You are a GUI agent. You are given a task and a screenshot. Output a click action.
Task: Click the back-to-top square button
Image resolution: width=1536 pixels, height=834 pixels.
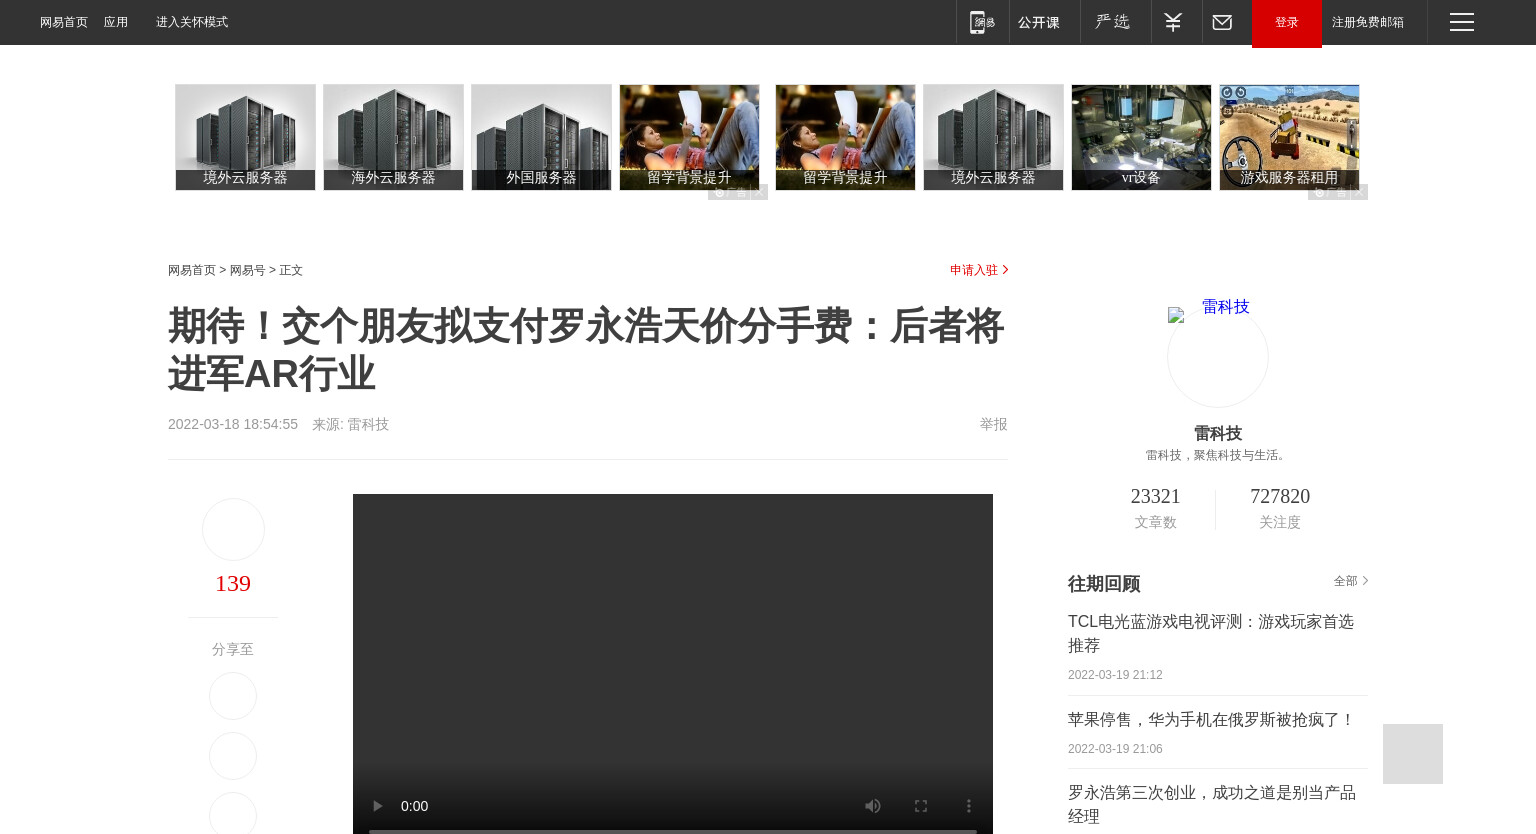1413,754
